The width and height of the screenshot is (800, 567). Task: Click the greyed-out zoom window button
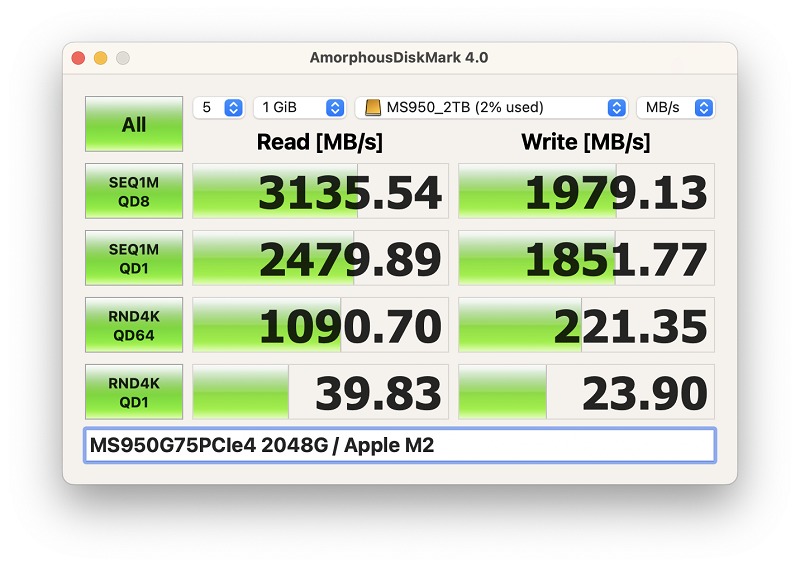click(x=123, y=58)
